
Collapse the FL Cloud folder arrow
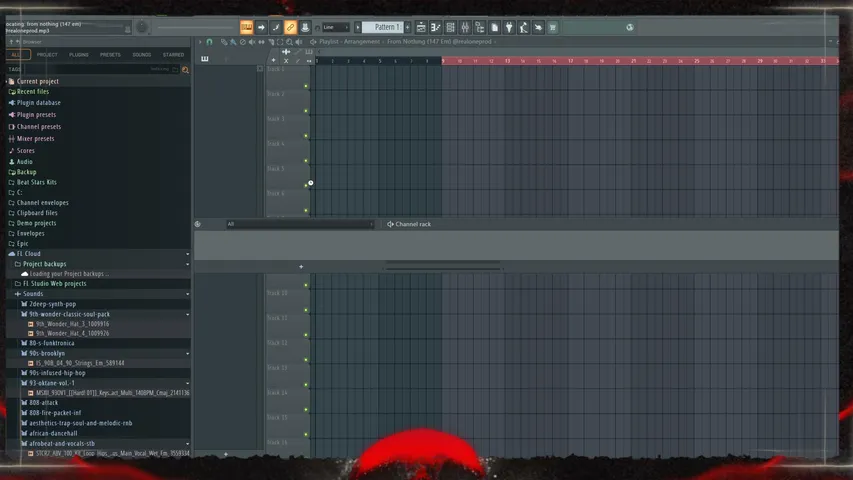click(188, 254)
